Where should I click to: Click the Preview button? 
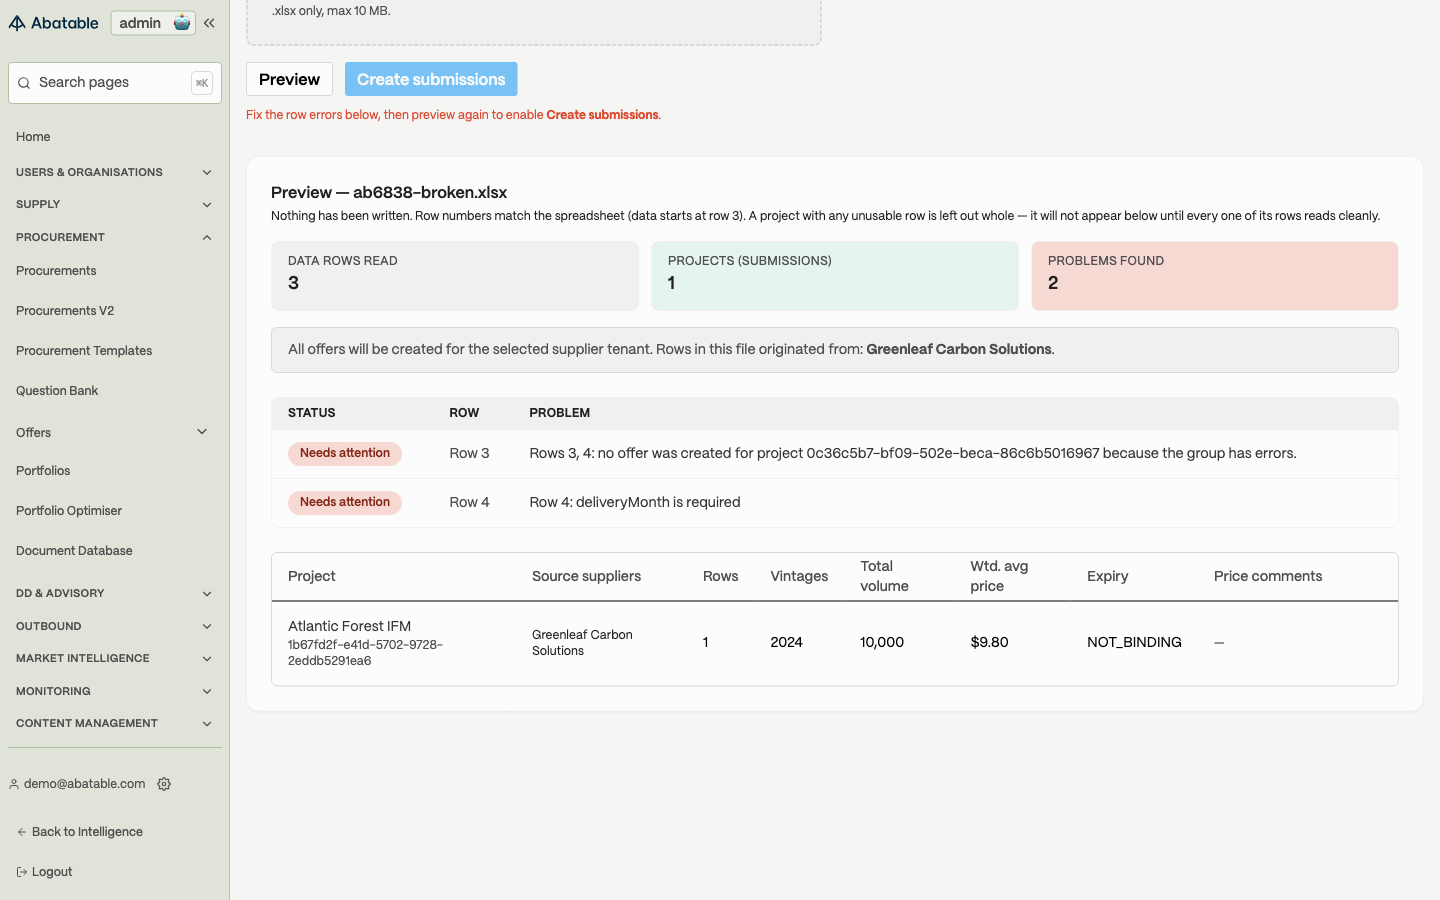tap(289, 79)
